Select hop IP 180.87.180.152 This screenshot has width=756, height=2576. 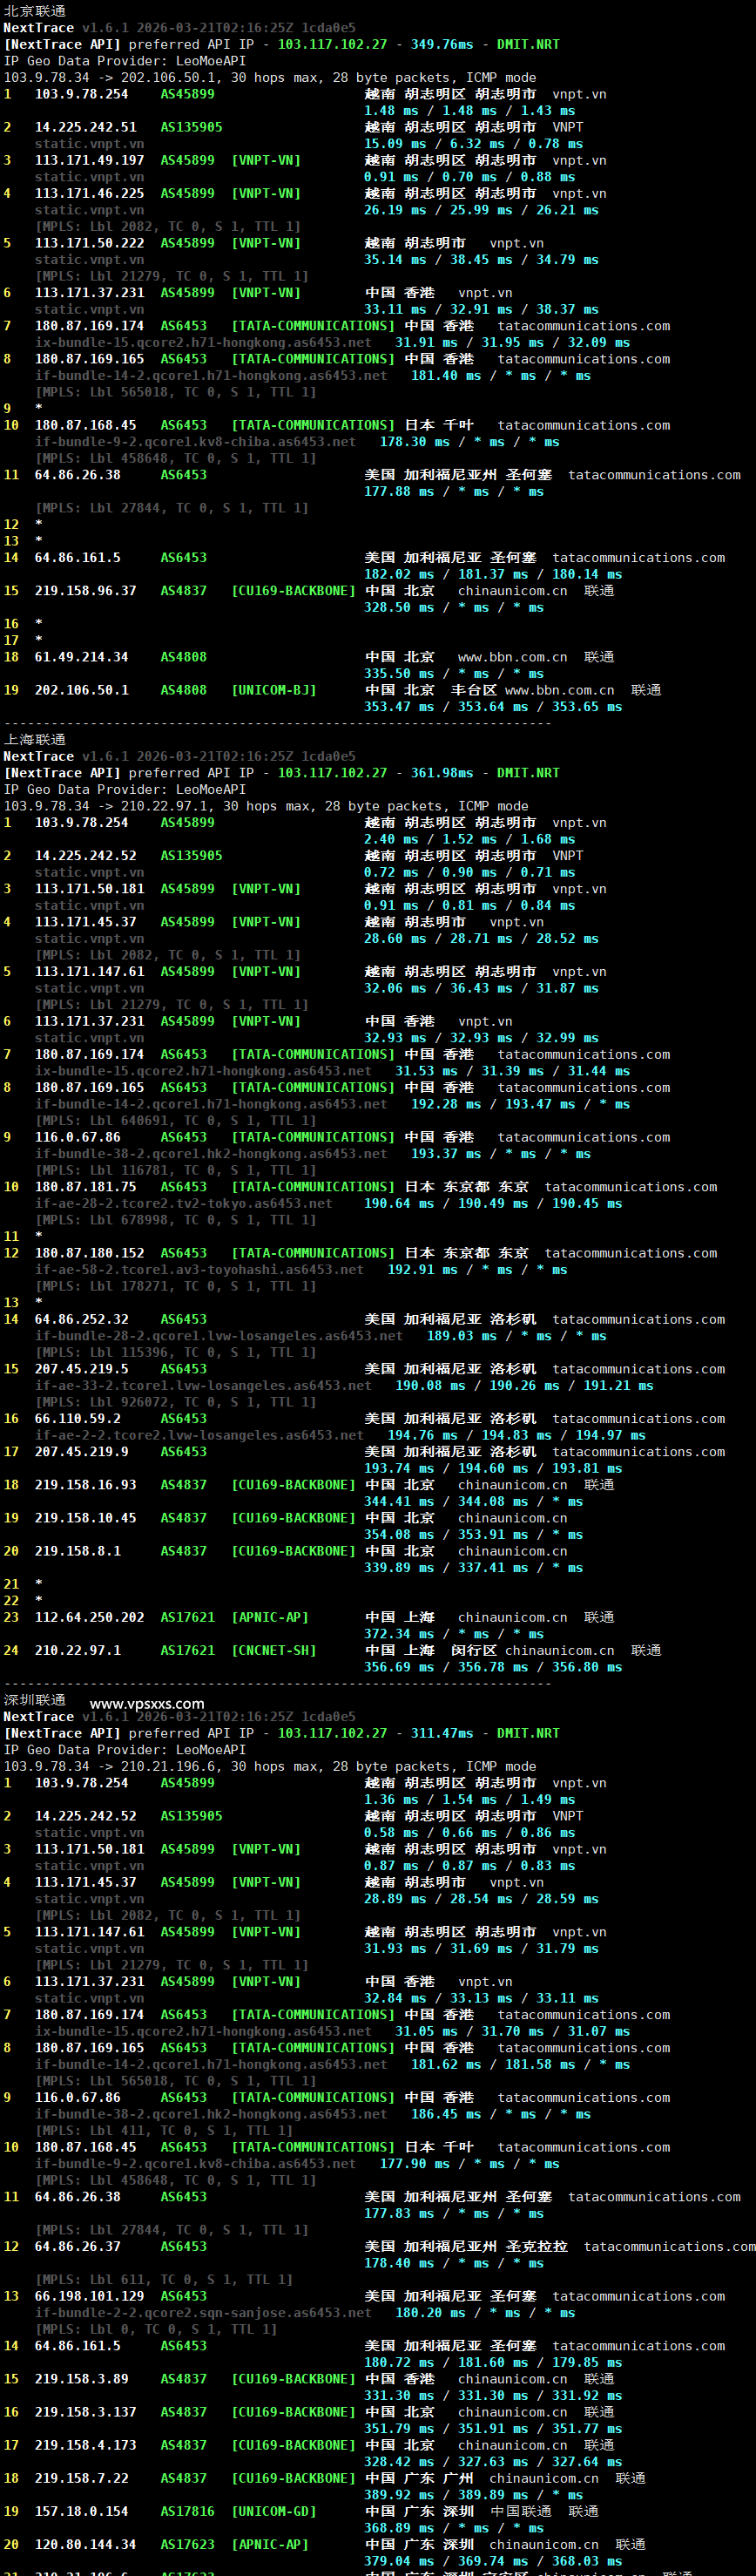tap(90, 1253)
